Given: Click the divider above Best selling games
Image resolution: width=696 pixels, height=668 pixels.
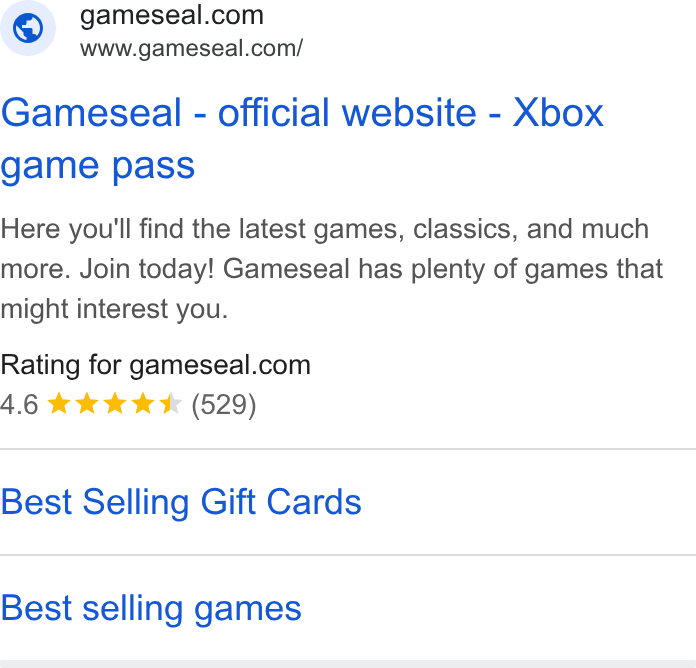Looking at the screenshot, I should click(x=348, y=555).
